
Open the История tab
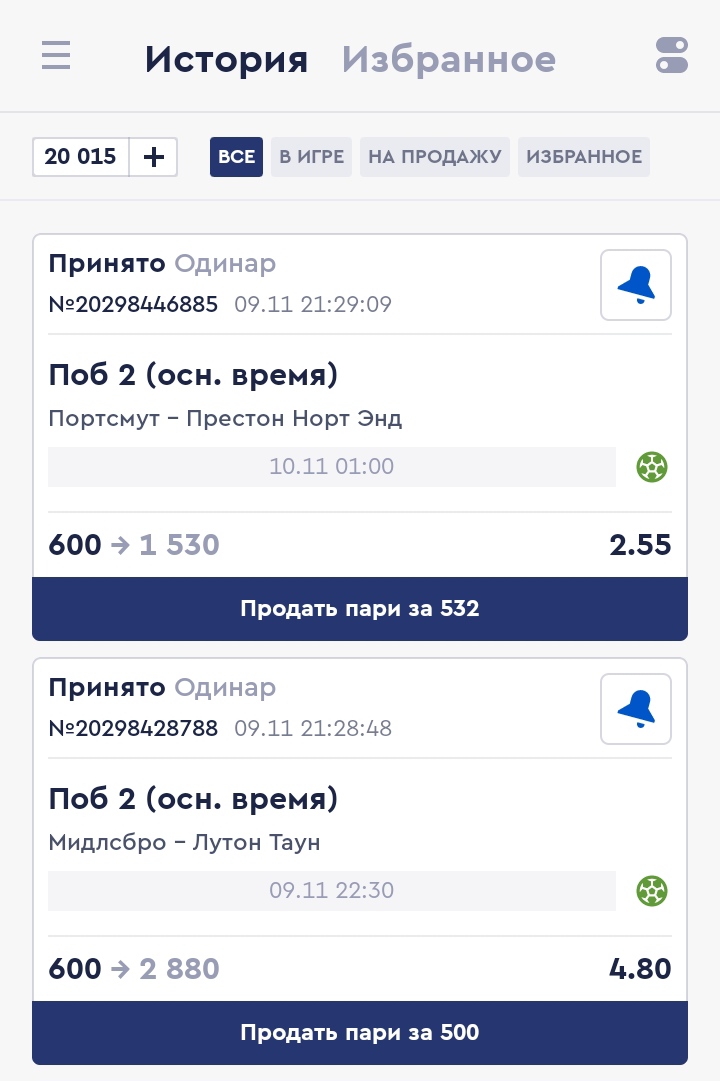(x=226, y=60)
